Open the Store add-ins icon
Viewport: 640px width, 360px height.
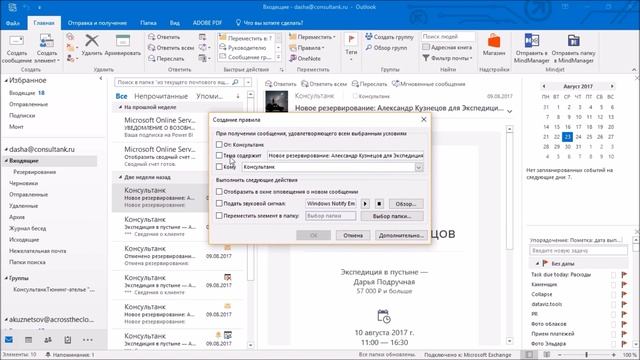[x=494, y=41]
